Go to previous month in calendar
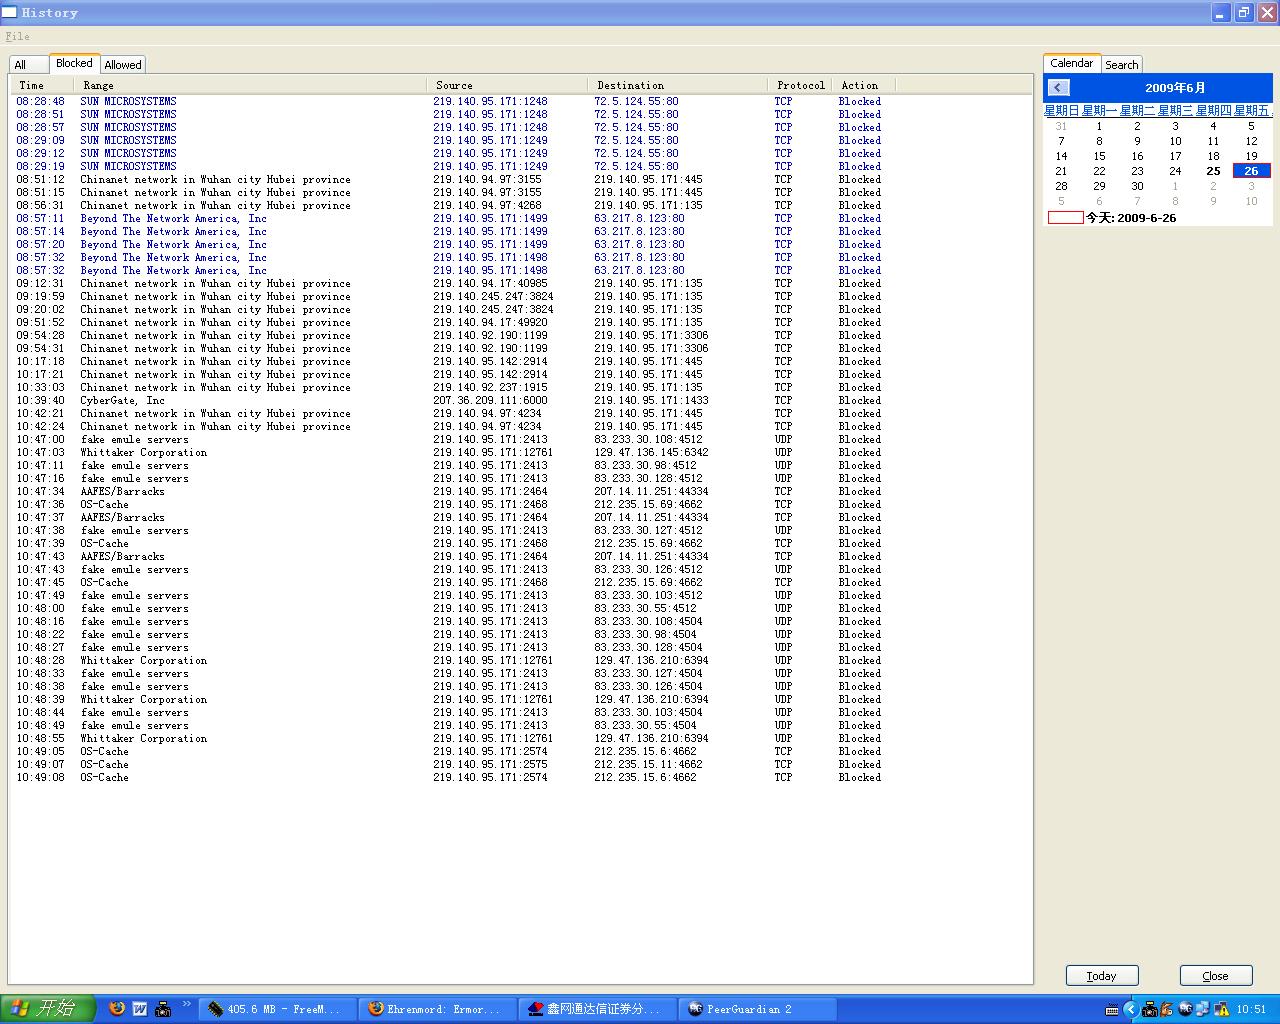Viewport: 1280px width, 1024px height. [1058, 88]
